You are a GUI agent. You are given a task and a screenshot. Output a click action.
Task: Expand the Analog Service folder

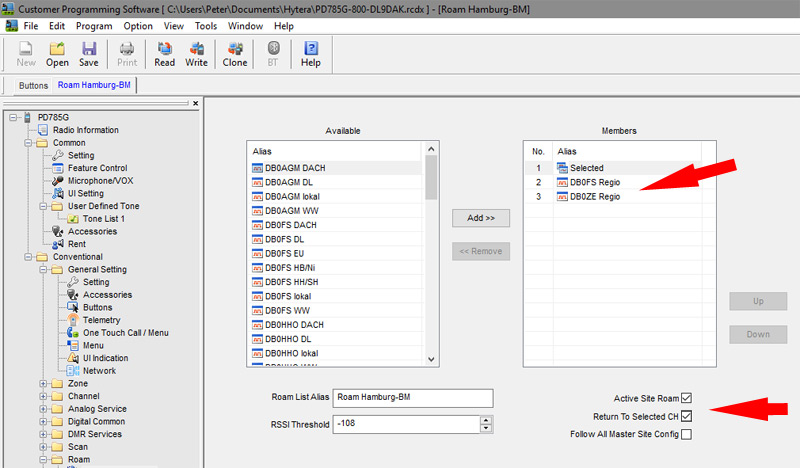tap(43, 409)
